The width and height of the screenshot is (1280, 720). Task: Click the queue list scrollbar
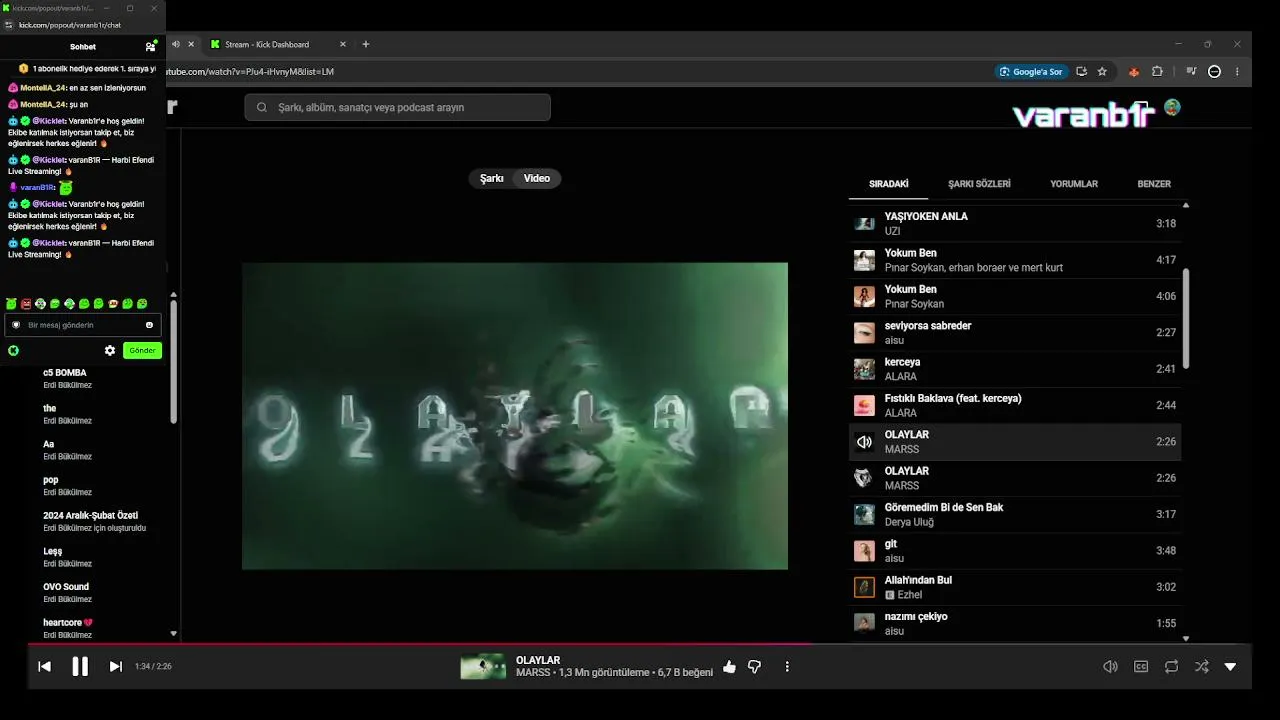pos(1186,318)
